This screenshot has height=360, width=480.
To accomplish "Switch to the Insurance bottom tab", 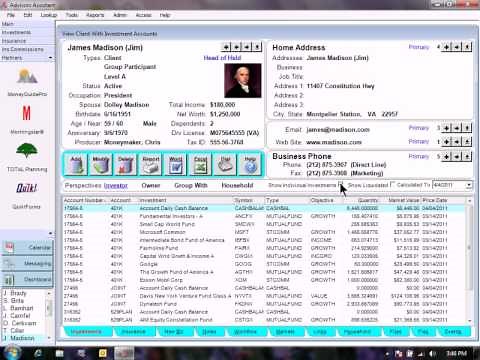I will (133, 332).
